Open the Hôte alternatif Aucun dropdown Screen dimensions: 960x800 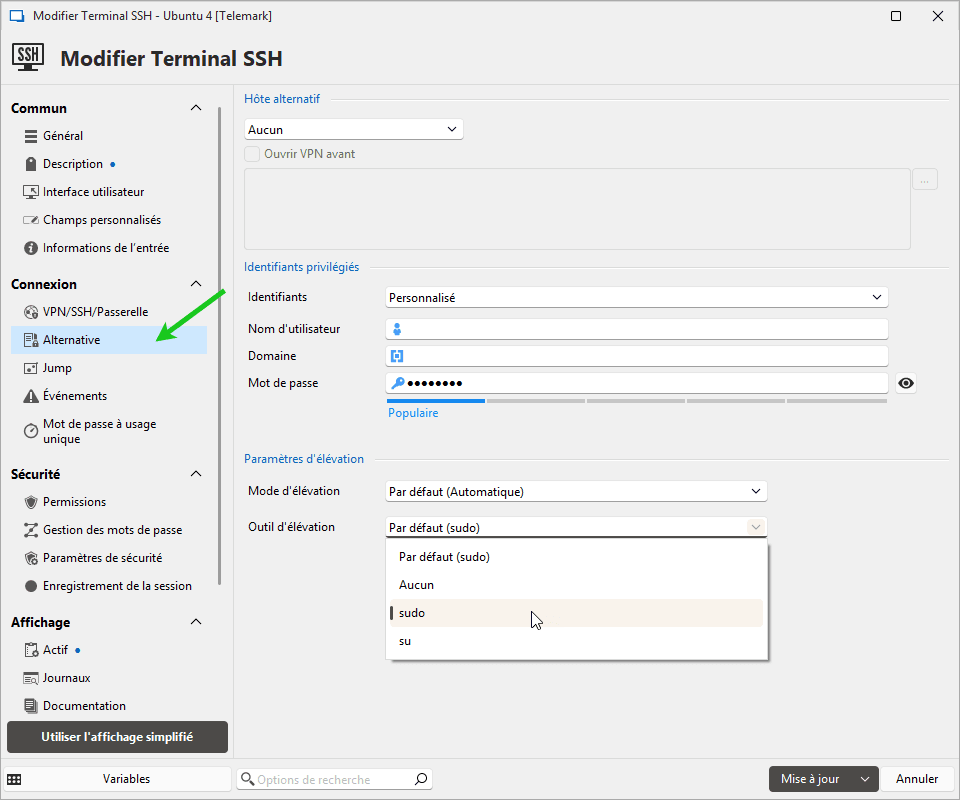353,129
